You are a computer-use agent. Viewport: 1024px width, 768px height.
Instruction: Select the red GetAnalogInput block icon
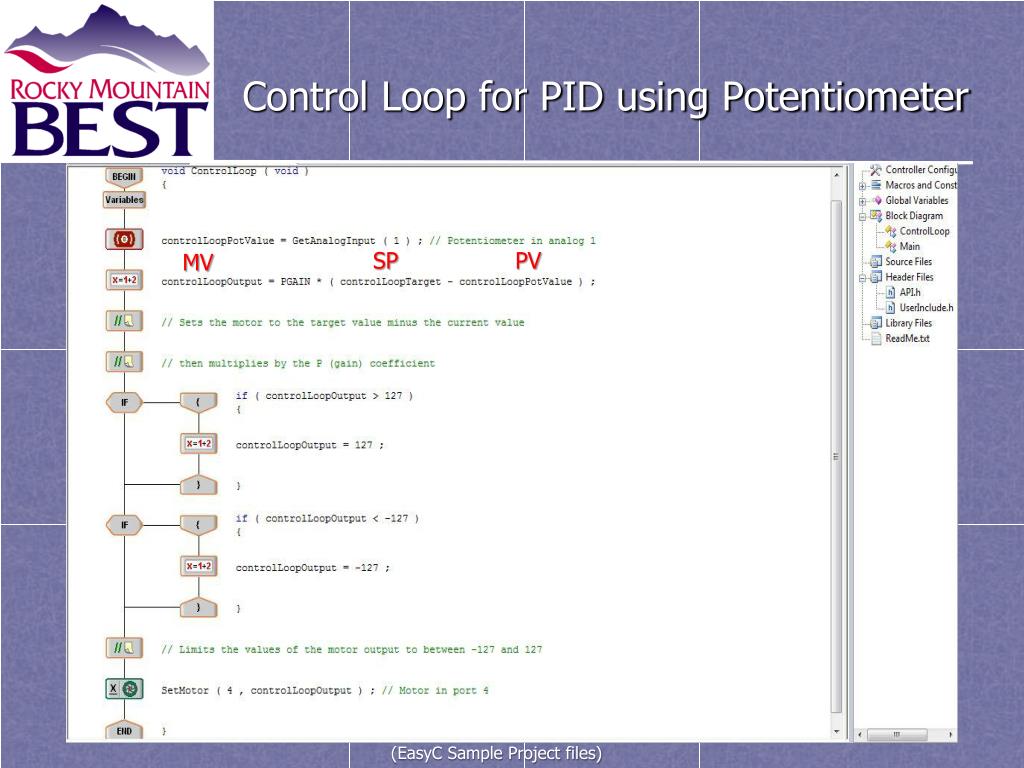click(124, 240)
